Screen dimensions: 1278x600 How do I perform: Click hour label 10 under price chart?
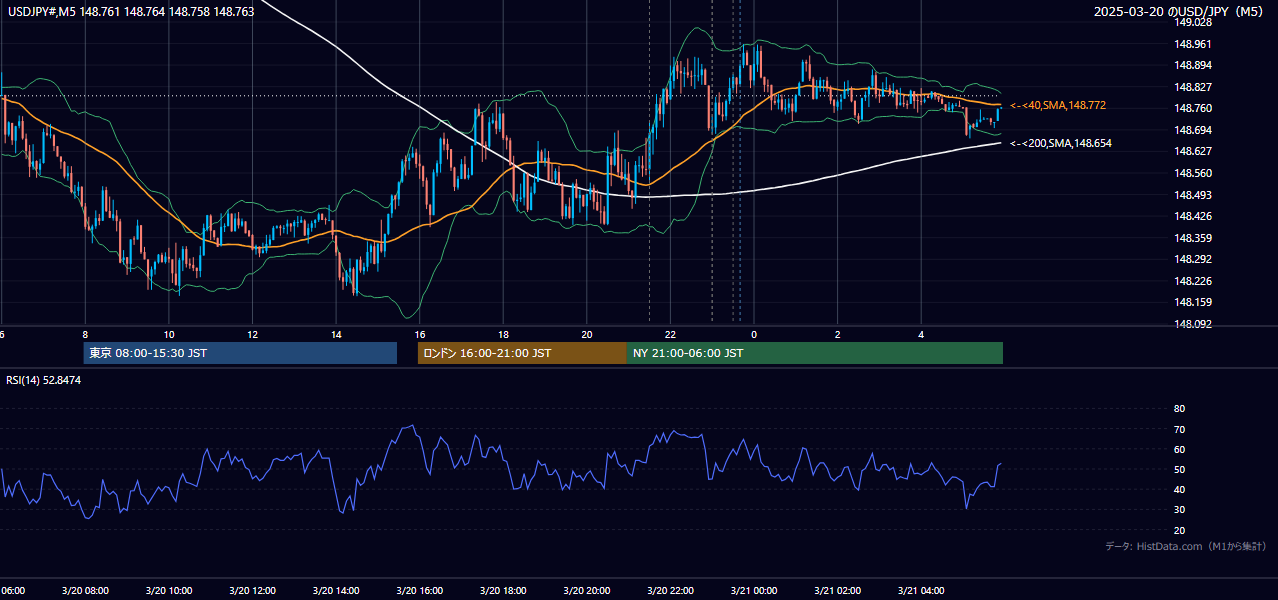pos(169,335)
